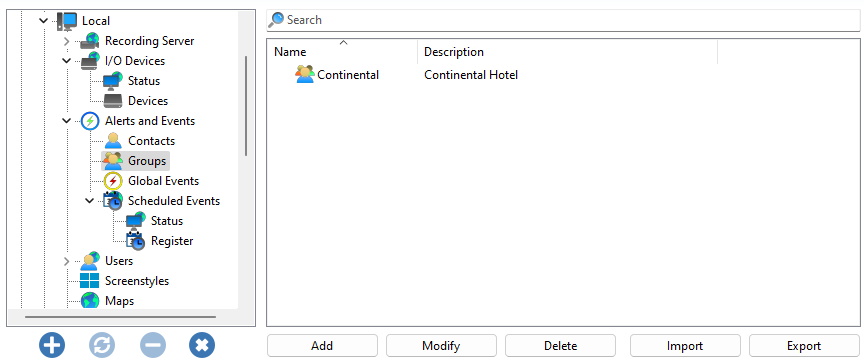Click the Import button
This screenshot has width=864, height=364.
click(685, 346)
